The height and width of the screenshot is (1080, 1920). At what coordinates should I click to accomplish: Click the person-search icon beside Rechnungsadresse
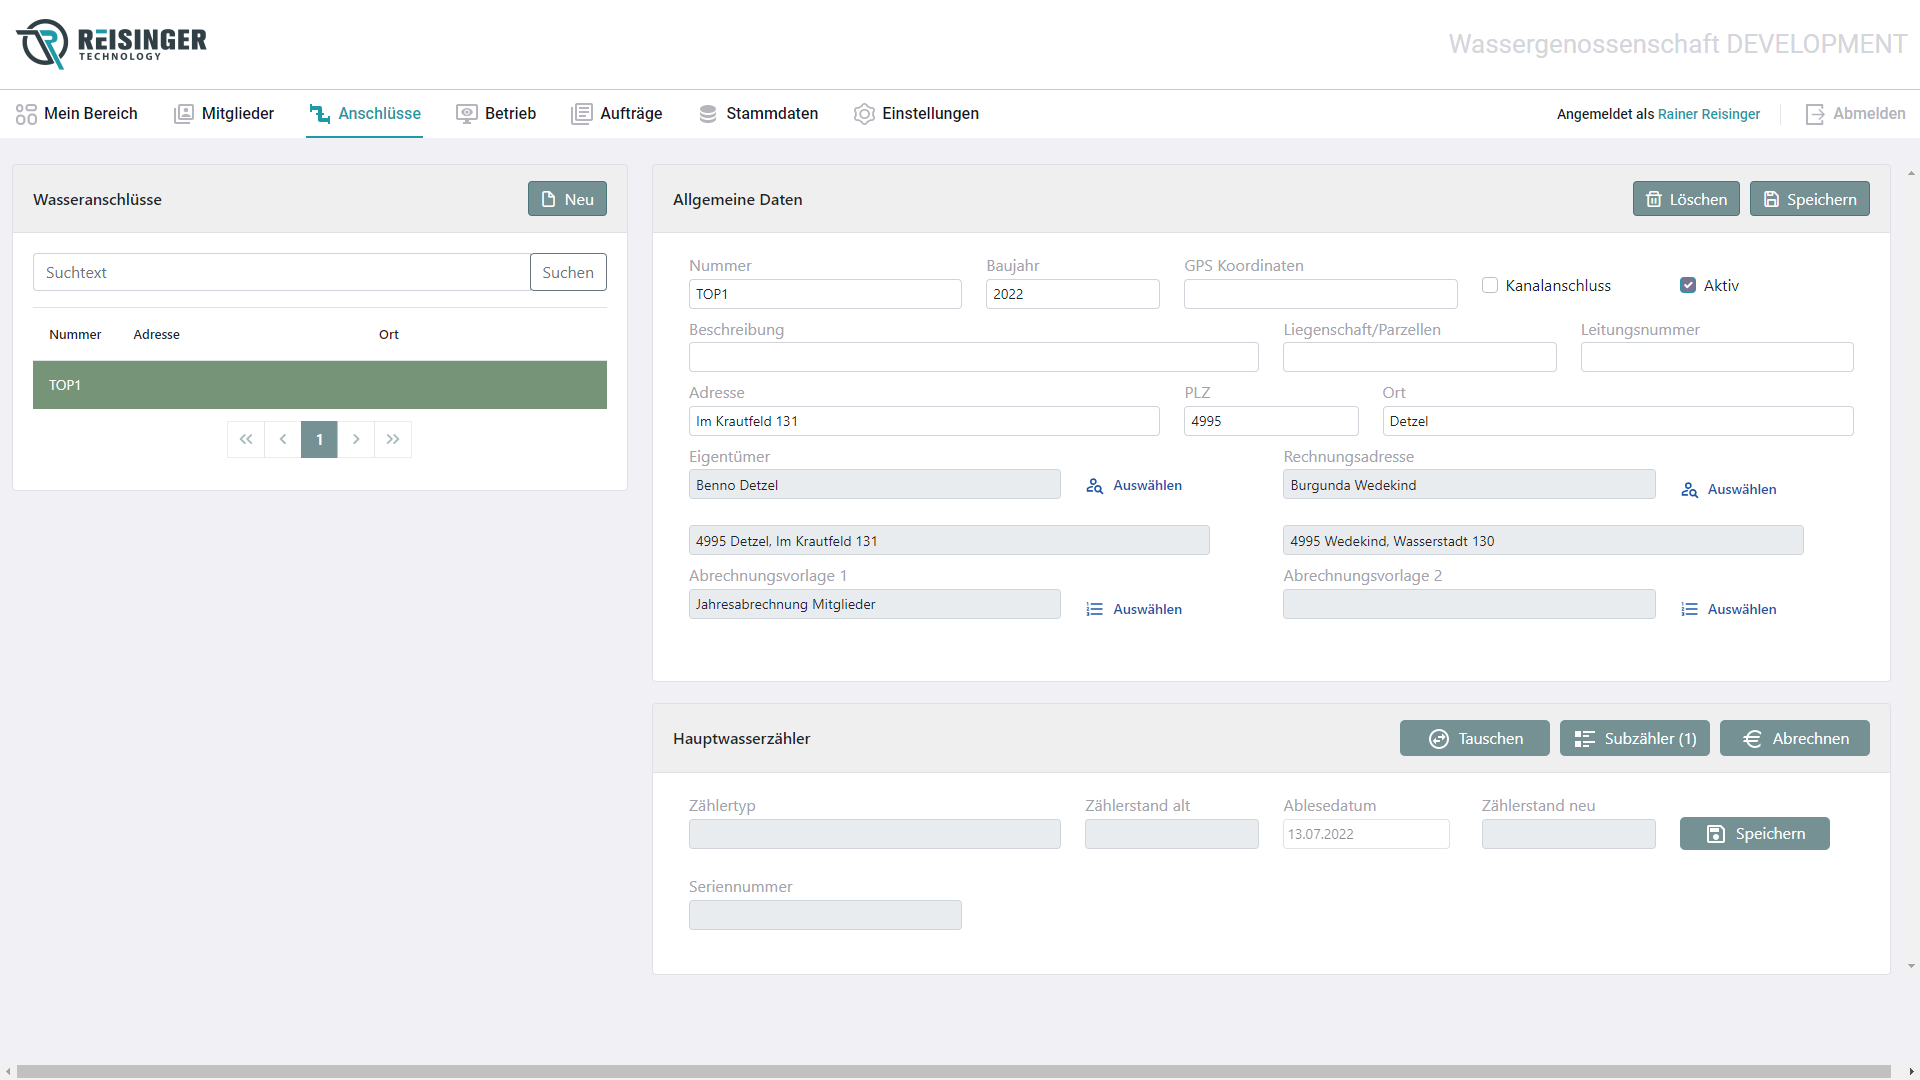(x=1690, y=490)
